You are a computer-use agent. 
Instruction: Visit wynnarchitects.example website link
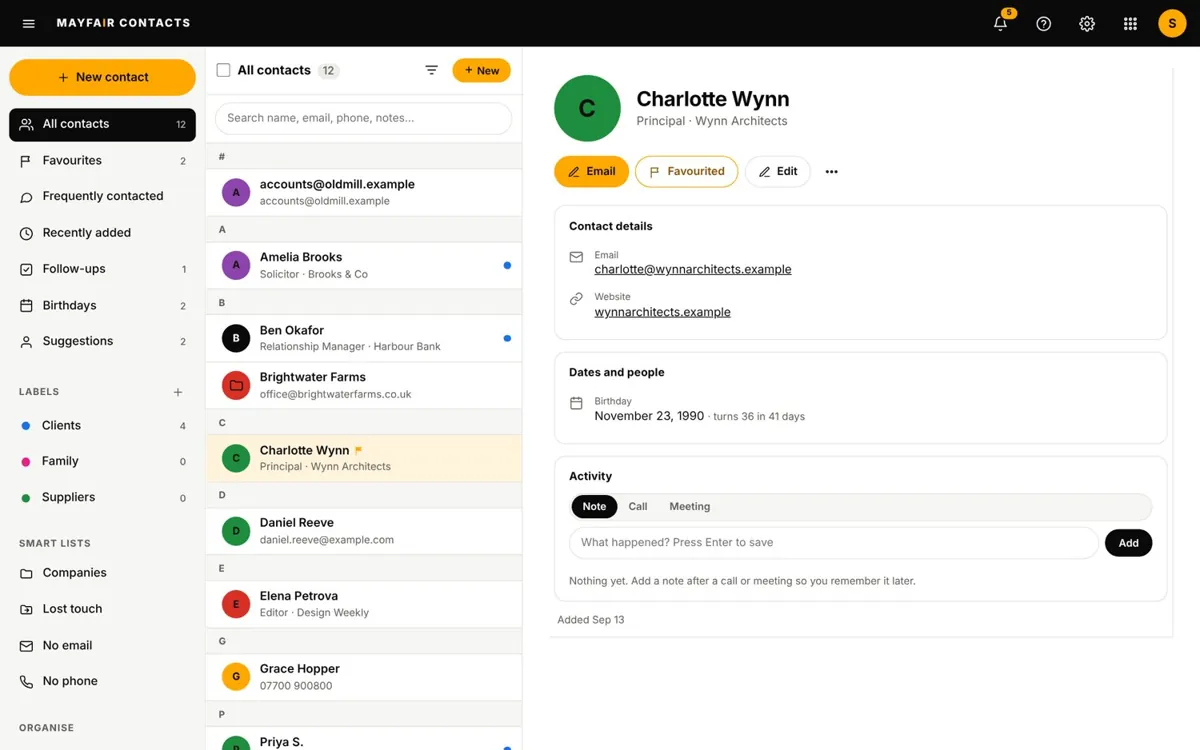point(662,312)
